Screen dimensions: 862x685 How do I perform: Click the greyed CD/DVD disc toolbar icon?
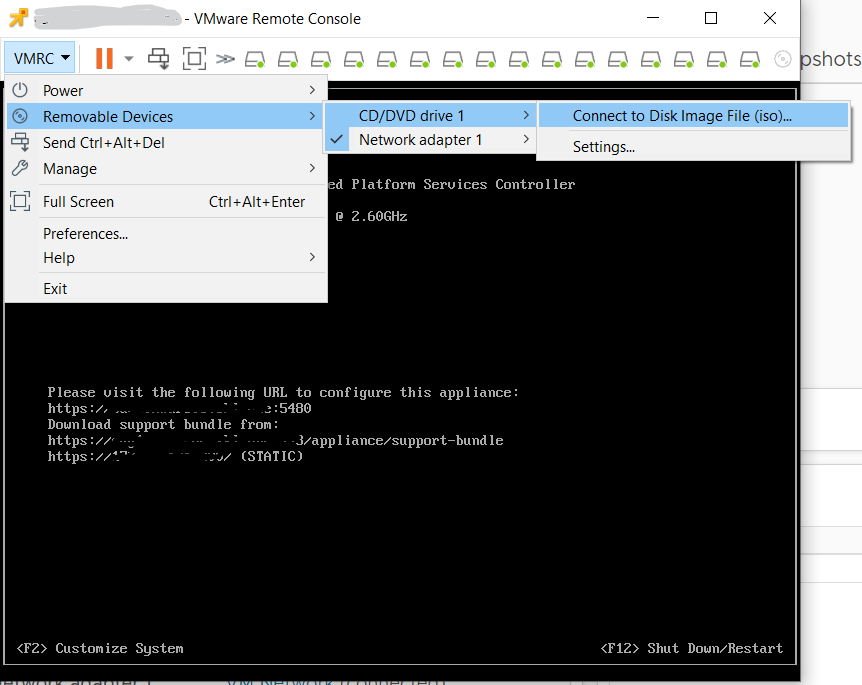pos(782,59)
